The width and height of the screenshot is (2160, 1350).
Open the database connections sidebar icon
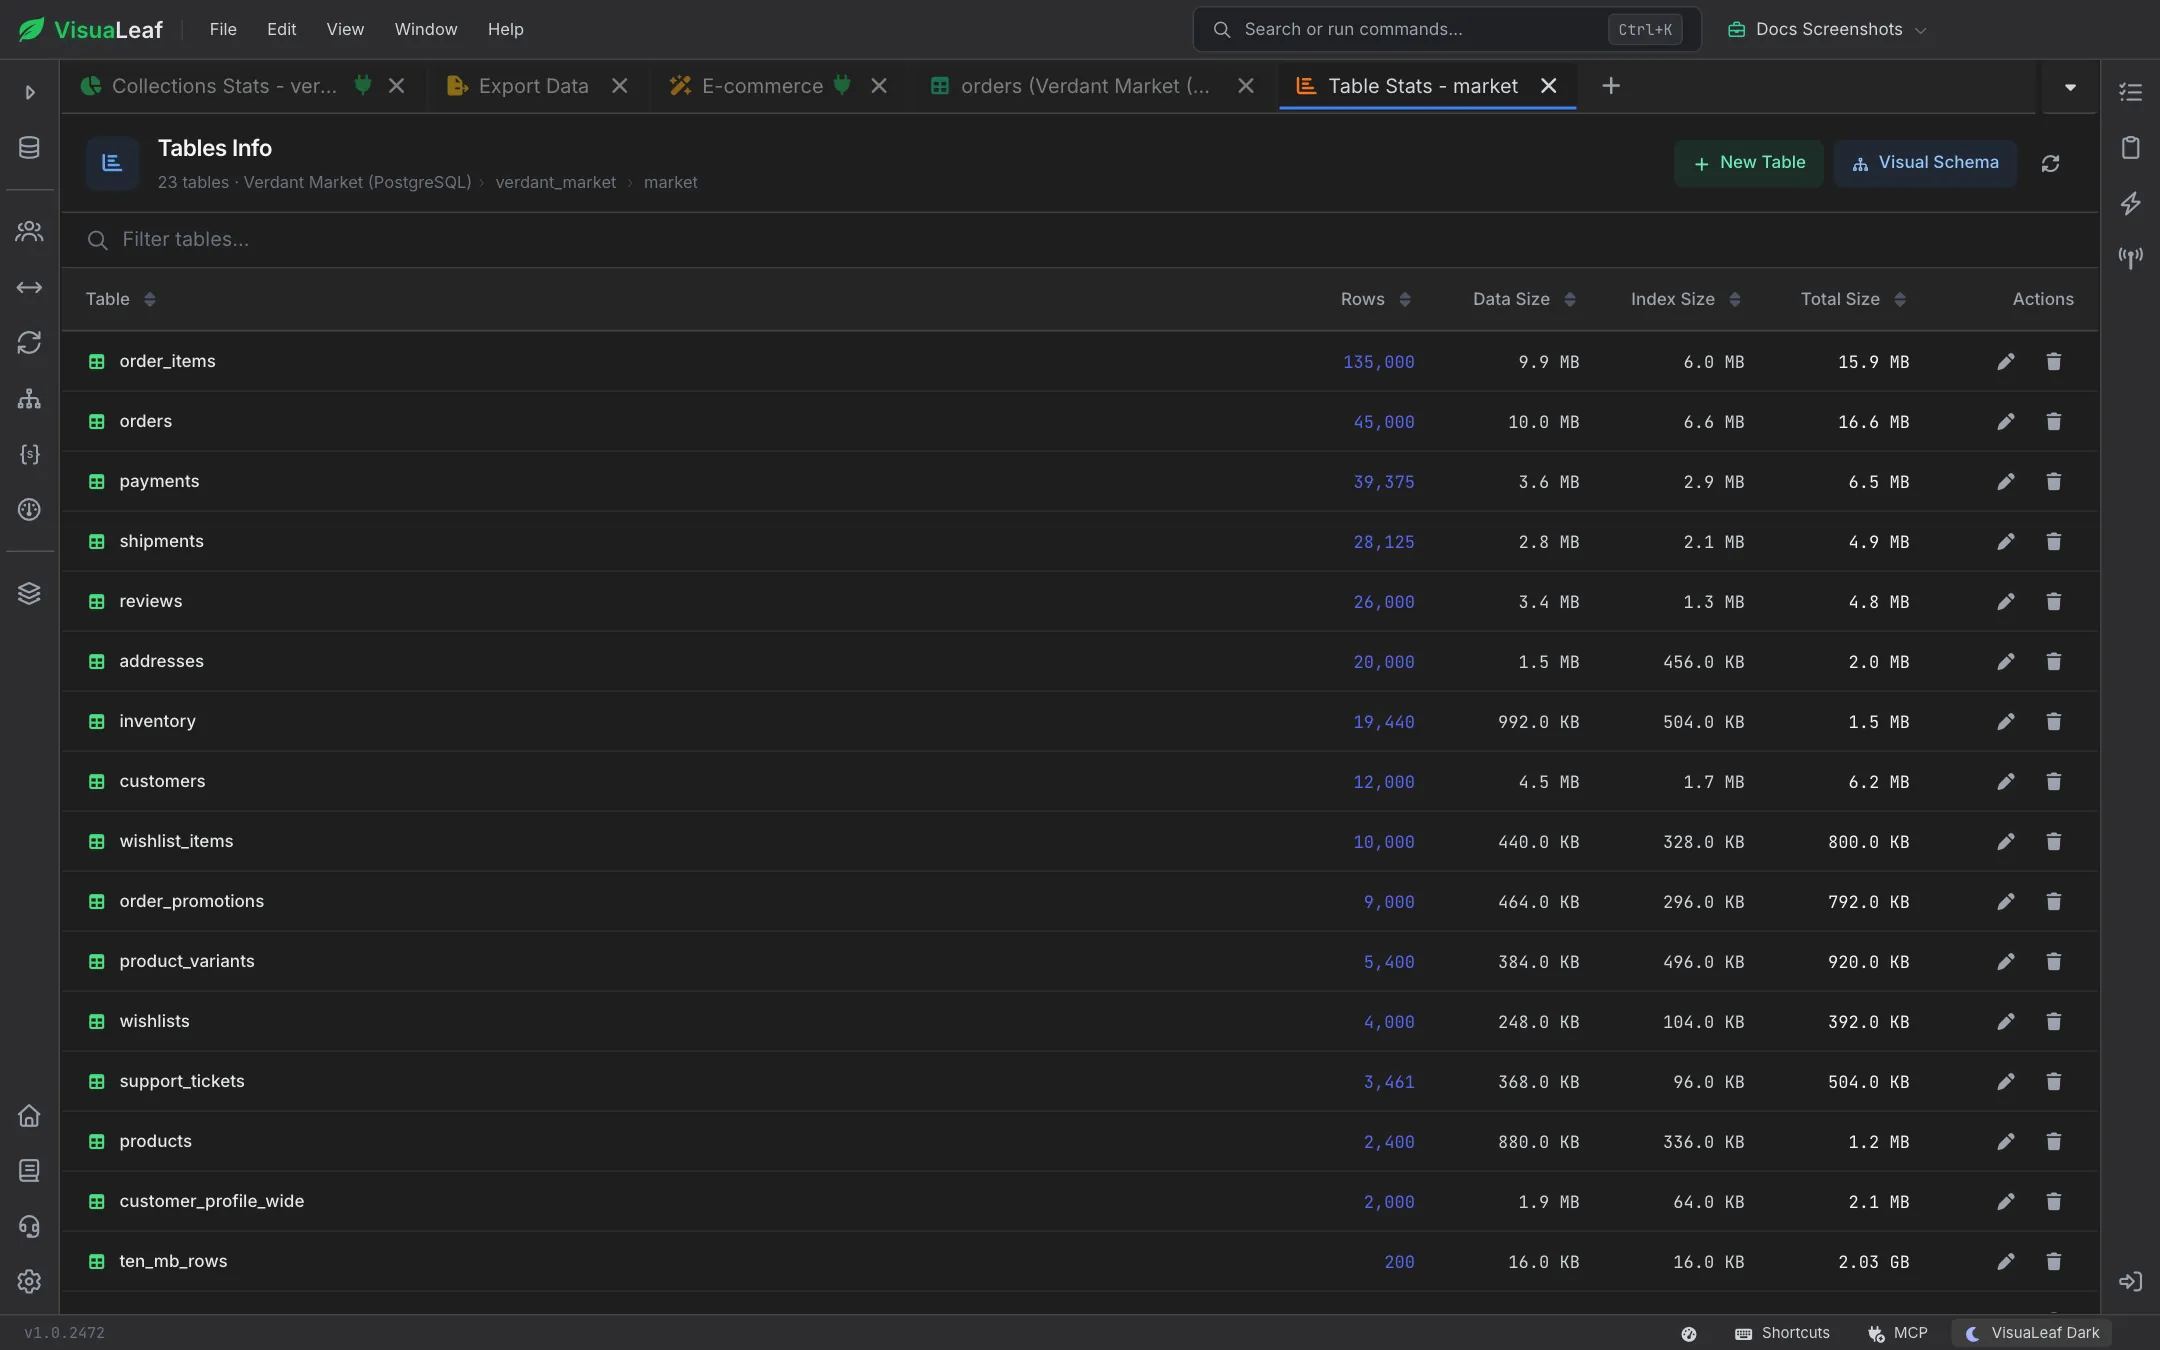[29, 148]
